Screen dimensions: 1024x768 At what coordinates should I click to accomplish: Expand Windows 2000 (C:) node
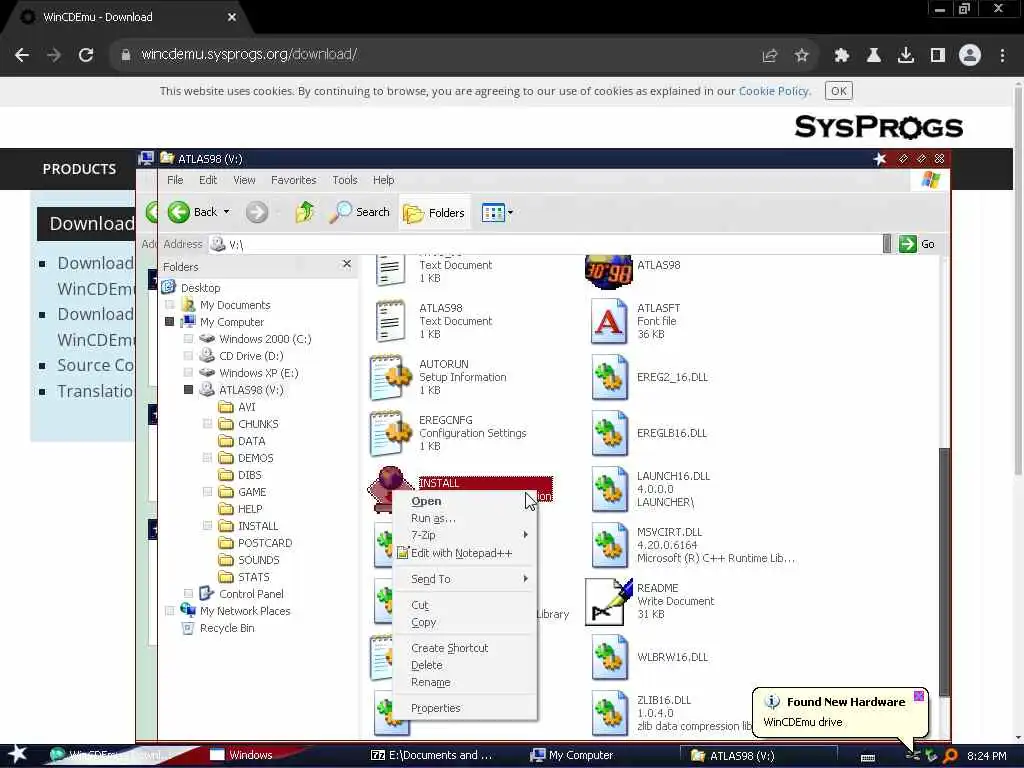click(x=188, y=339)
